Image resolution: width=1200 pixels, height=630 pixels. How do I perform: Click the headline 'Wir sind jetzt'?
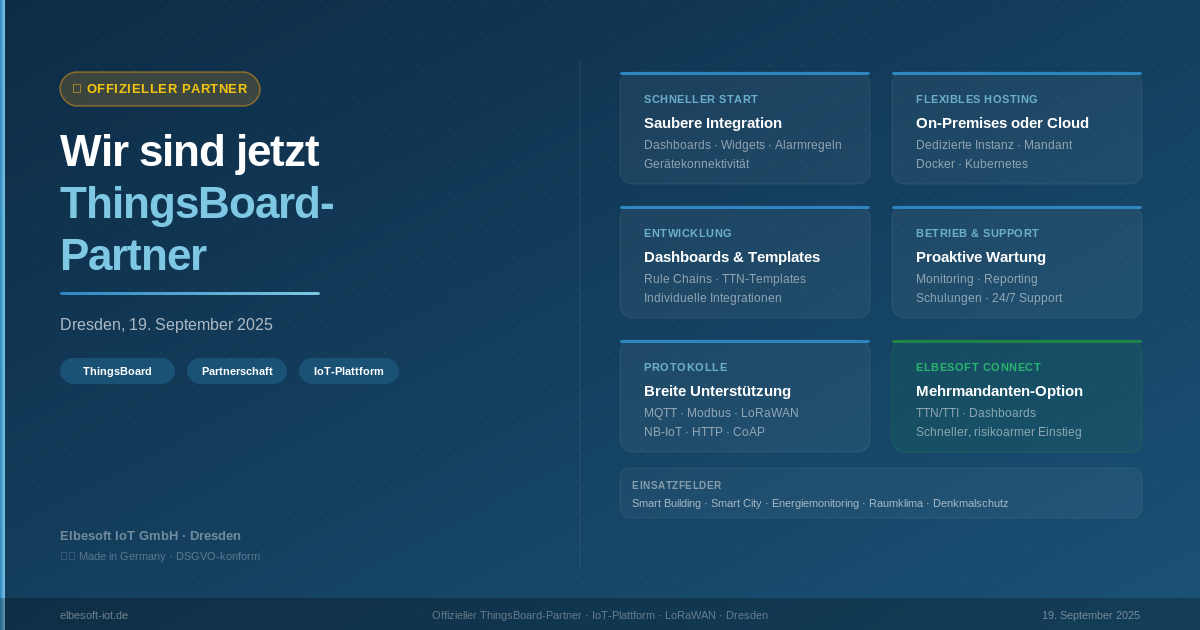coord(189,151)
